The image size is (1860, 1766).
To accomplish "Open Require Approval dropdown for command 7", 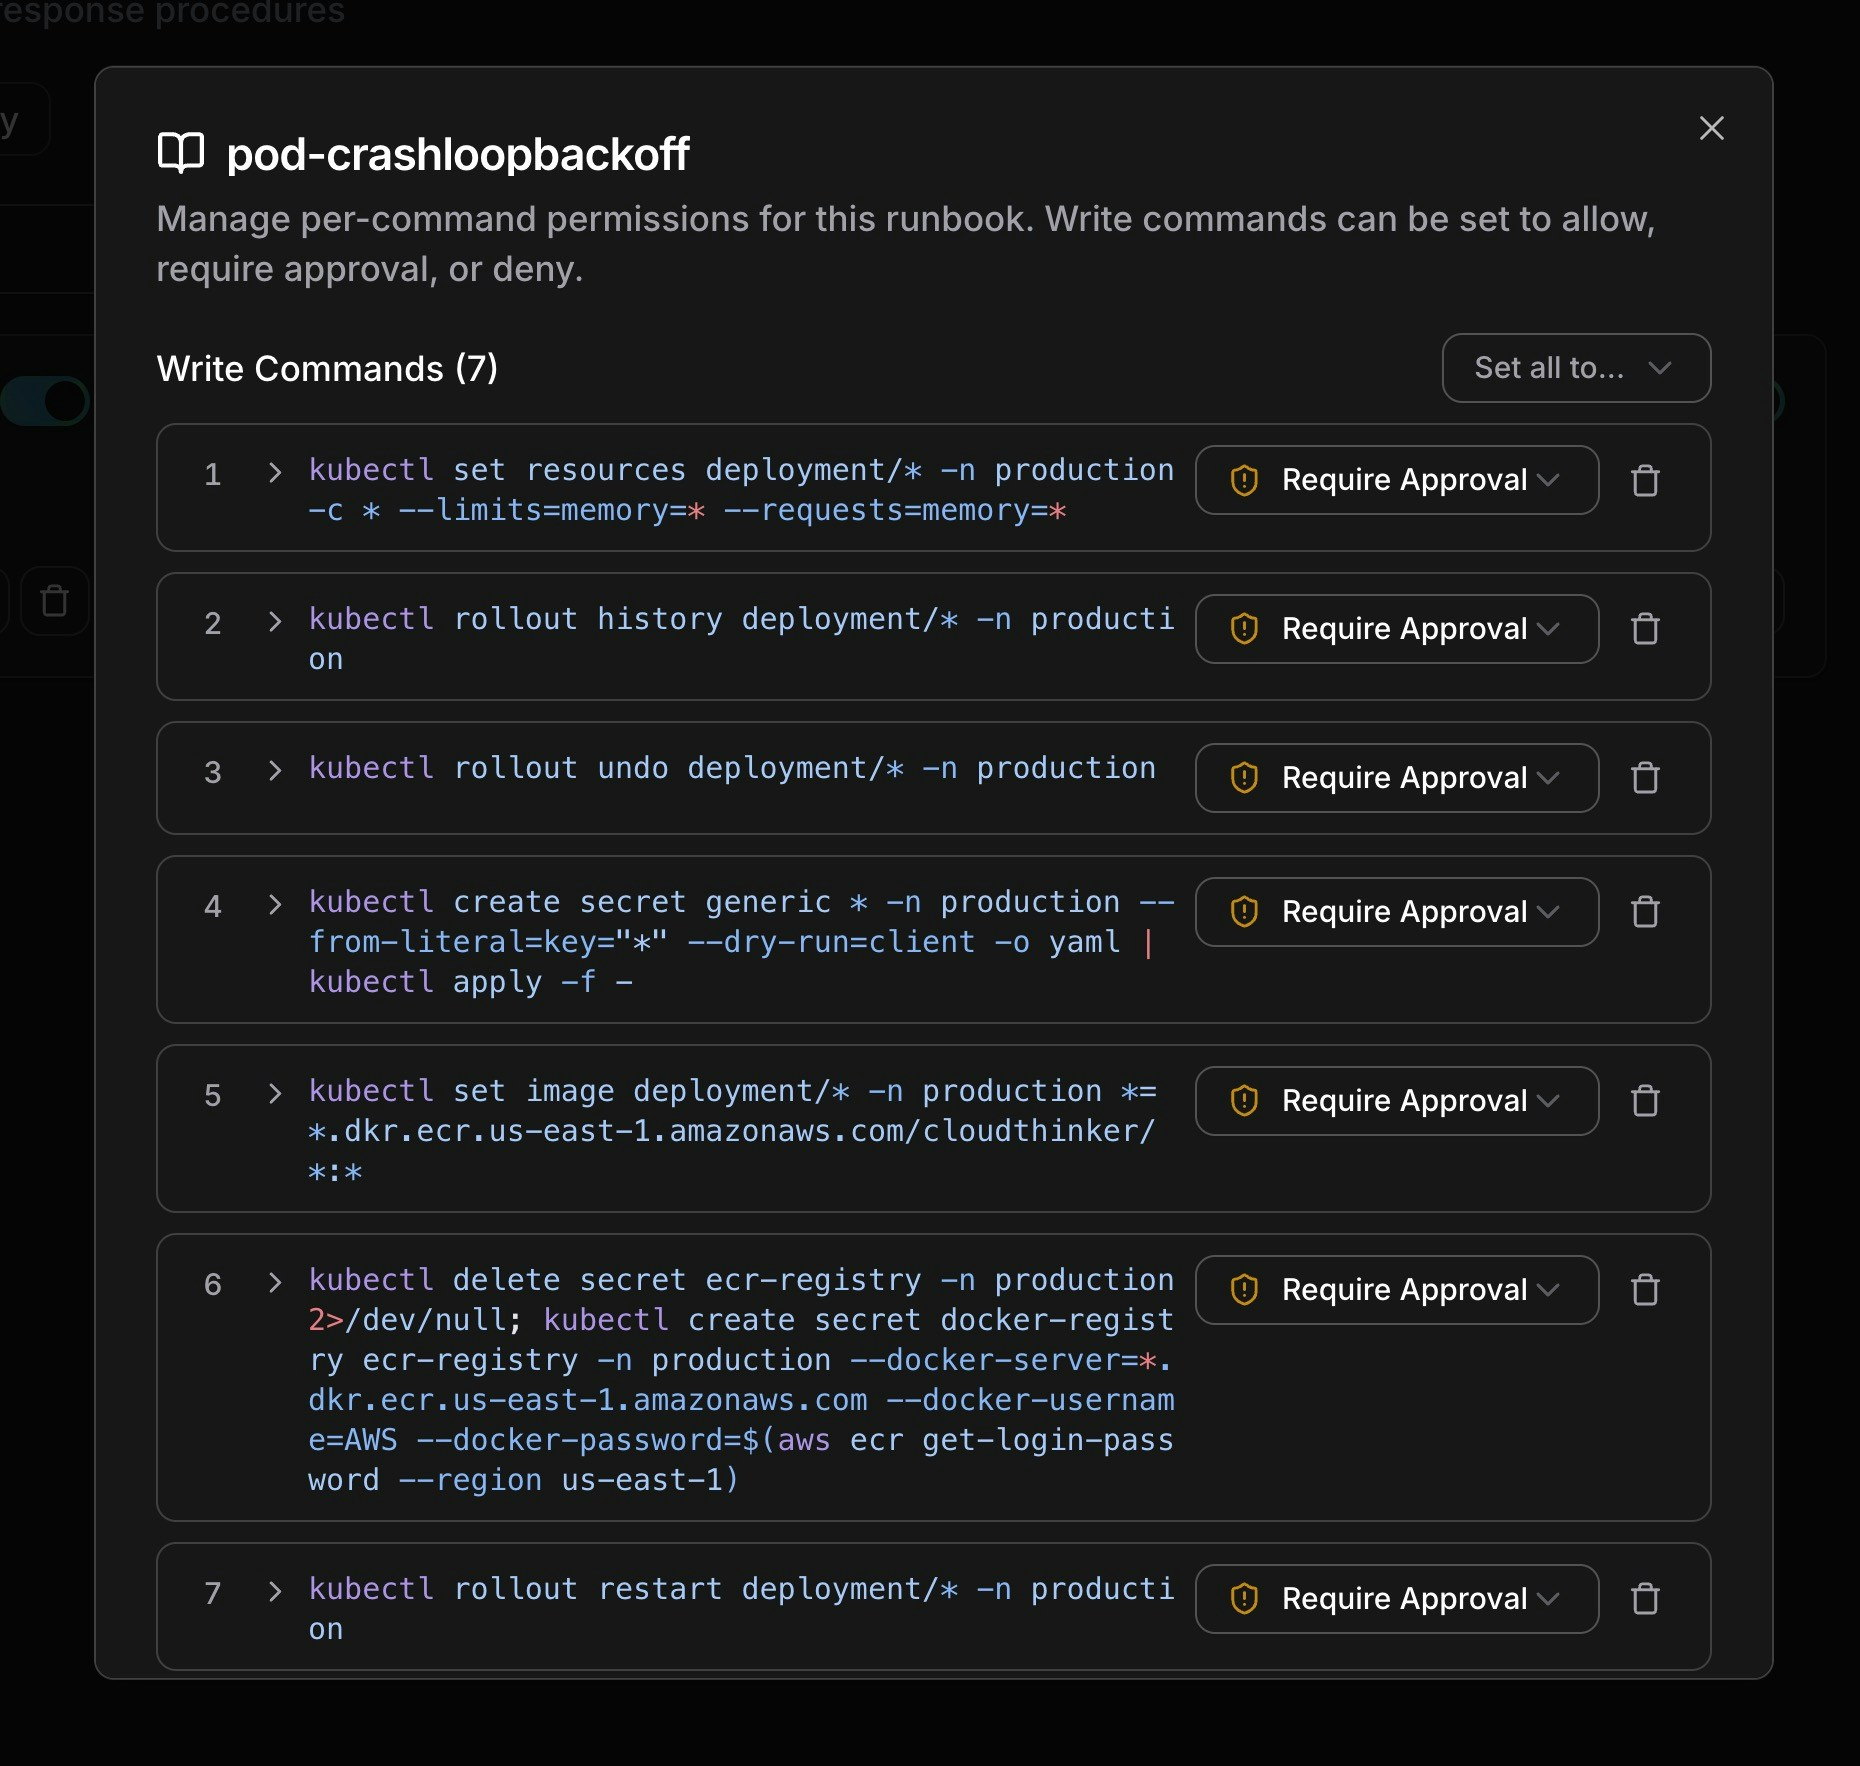I will click(x=1396, y=1599).
